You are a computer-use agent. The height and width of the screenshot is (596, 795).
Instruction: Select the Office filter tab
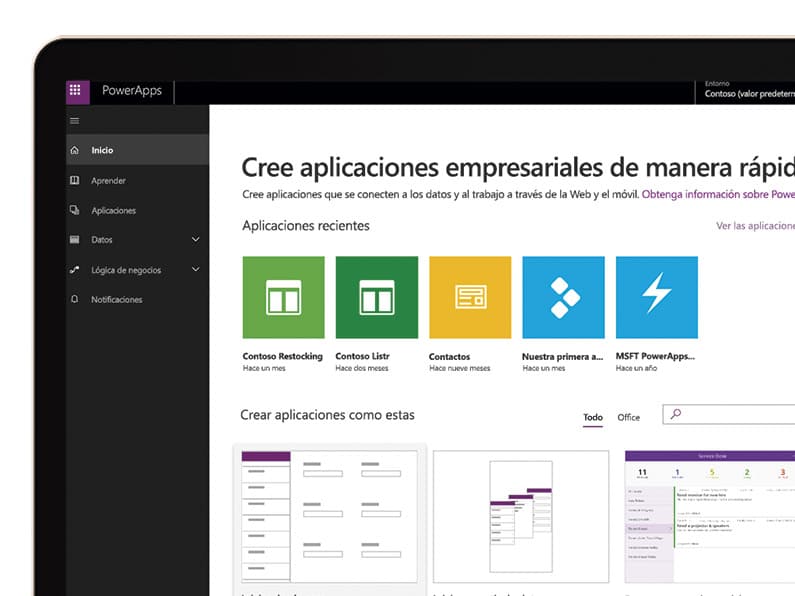pos(629,418)
